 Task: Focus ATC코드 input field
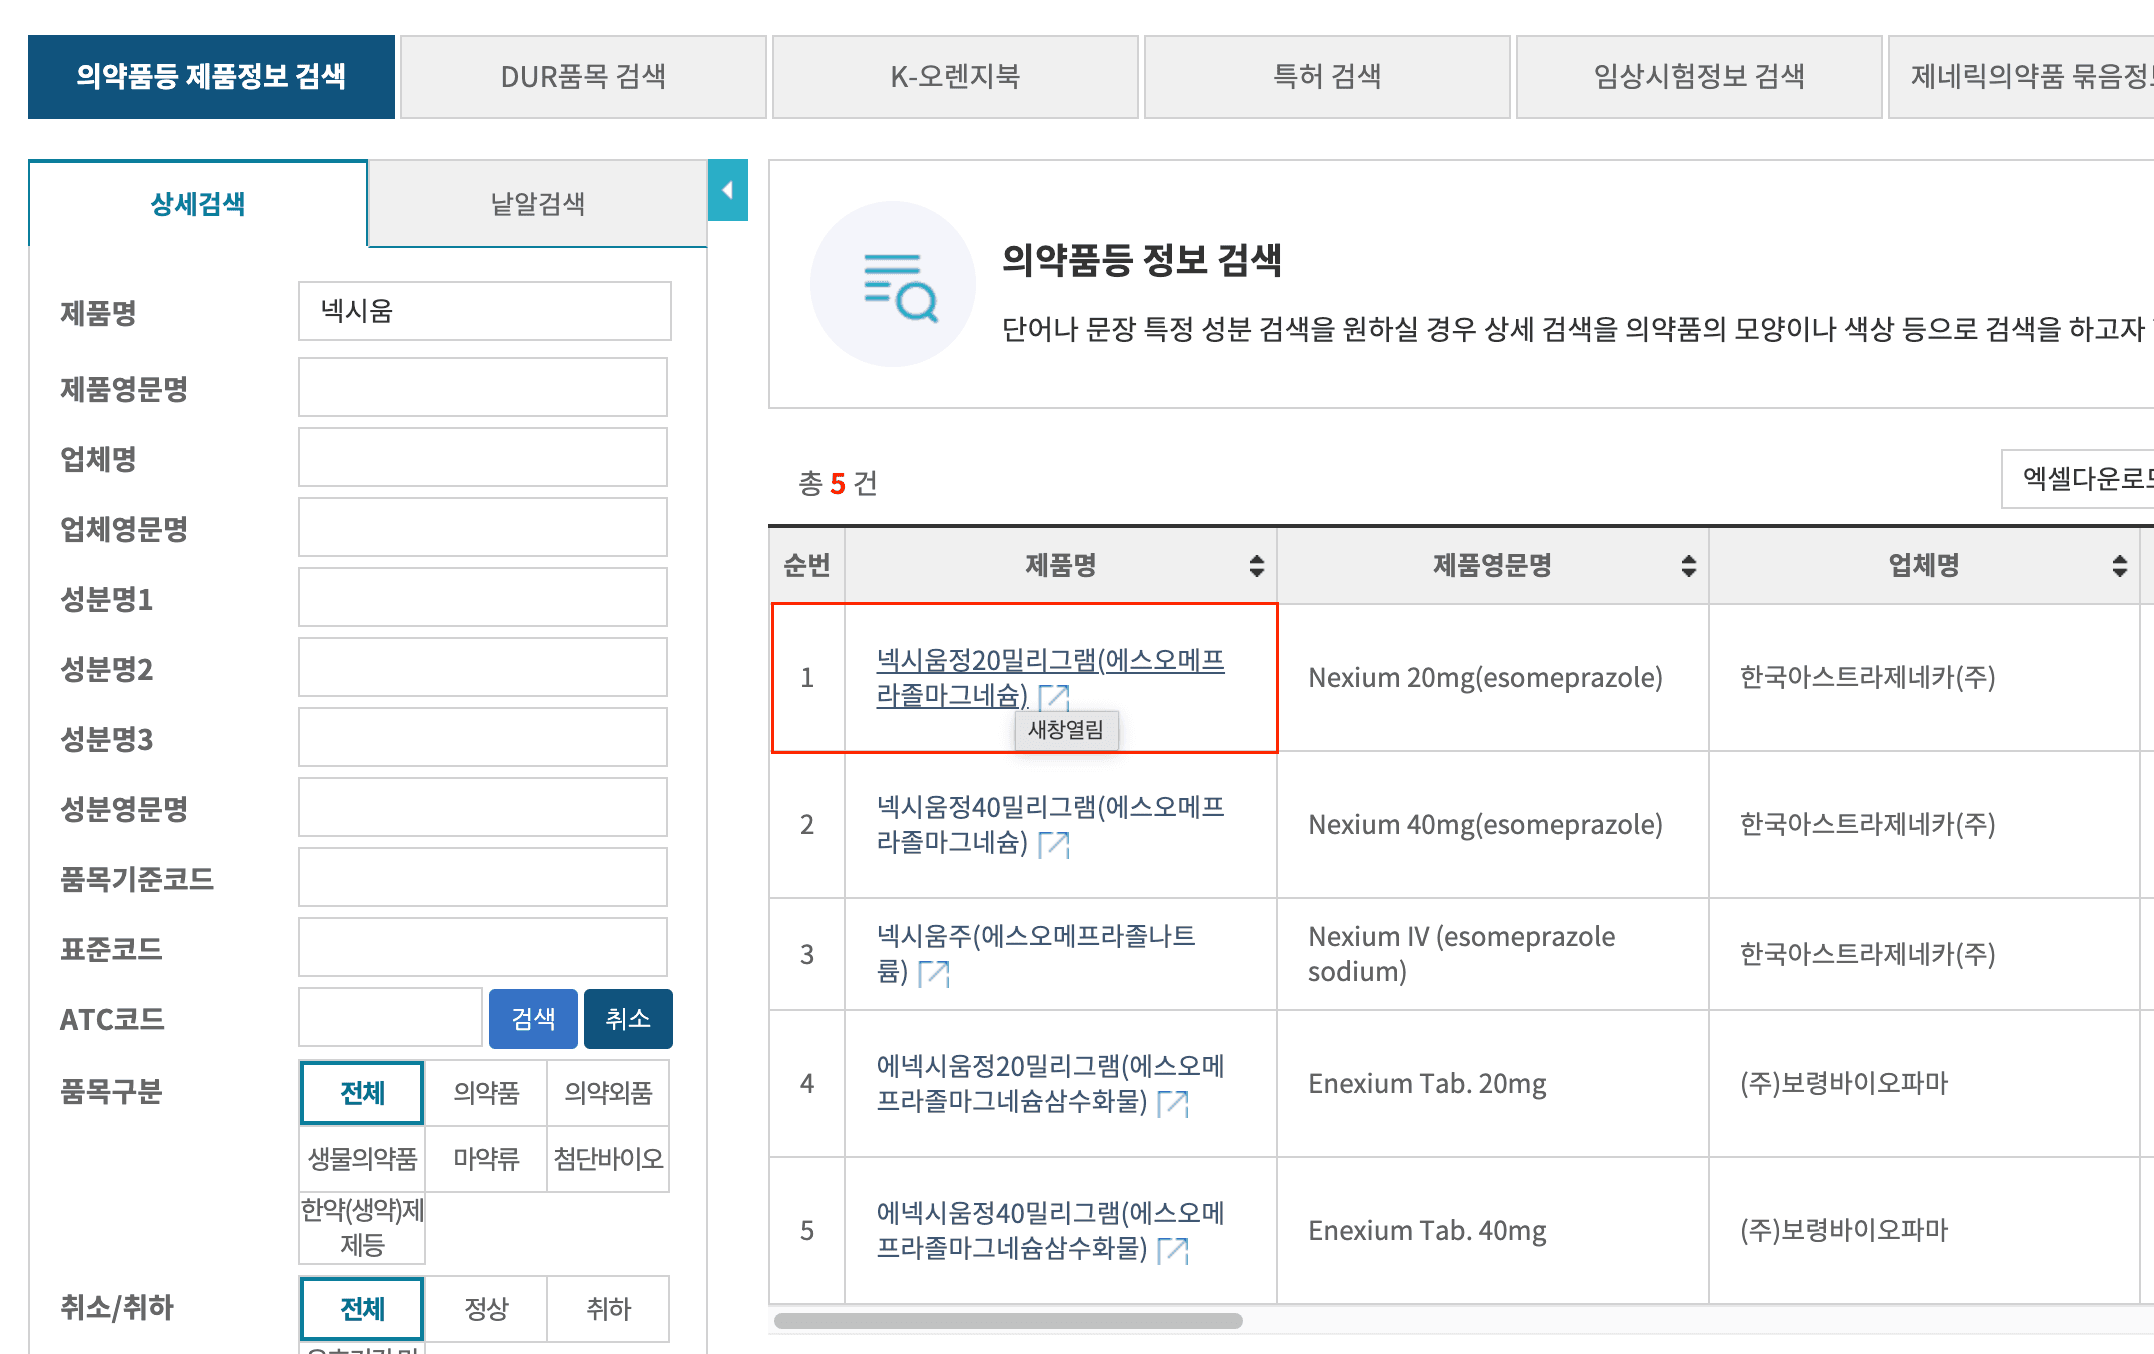[391, 1017]
